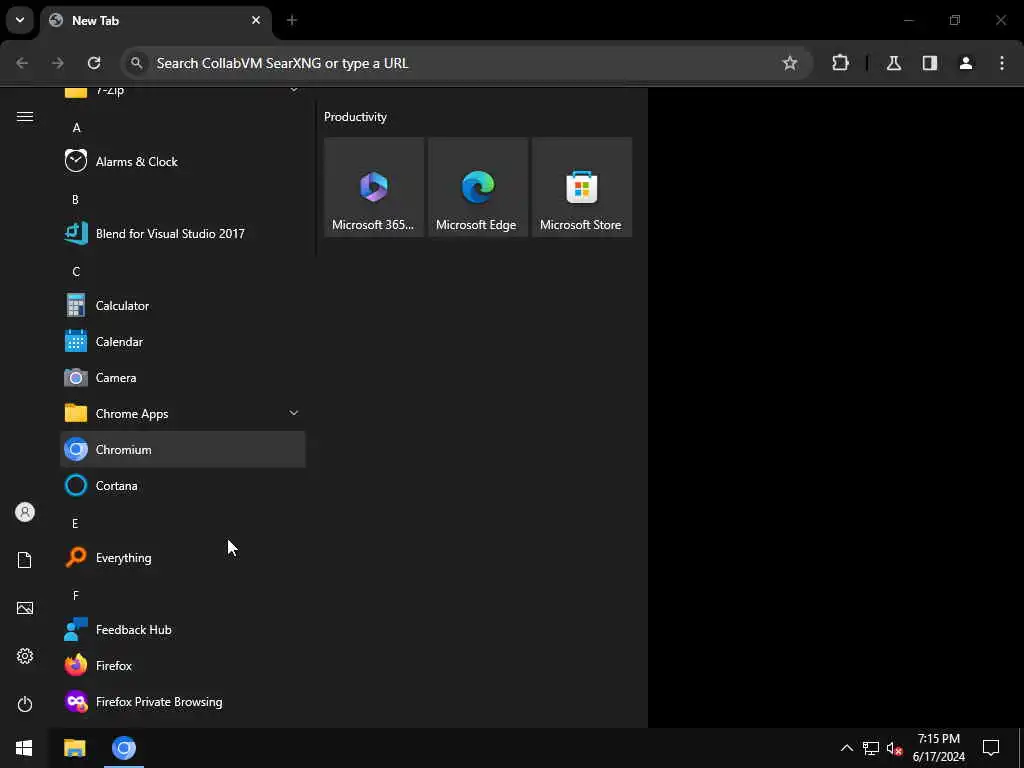Screen dimensions: 1024x768
Task: Jump to letter C in app list
Action: [x=76, y=272]
